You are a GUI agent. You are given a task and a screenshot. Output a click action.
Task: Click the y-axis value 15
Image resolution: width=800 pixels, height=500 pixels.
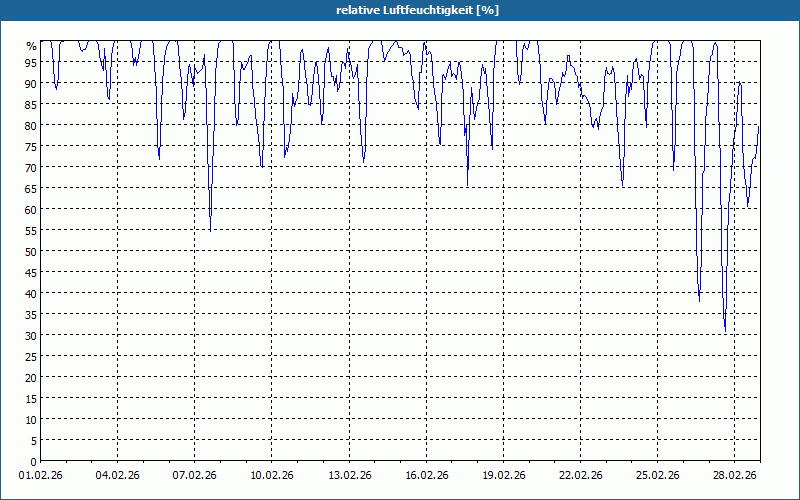coord(31,398)
